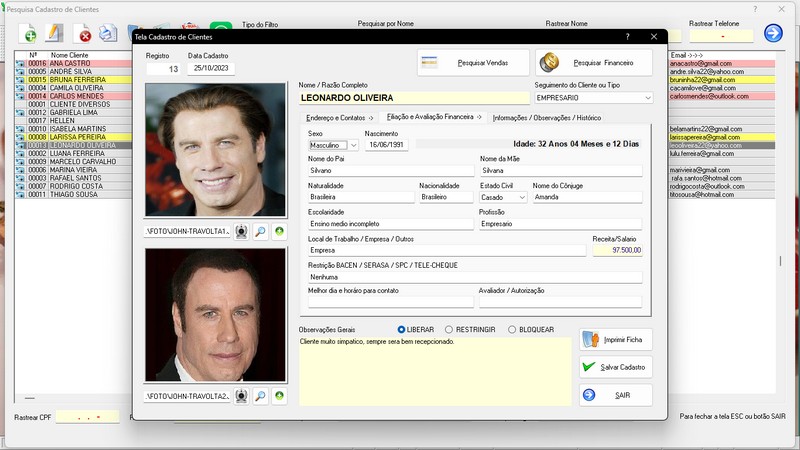
Task: Open the Seguimento do Cliente ou Tipo dropdown
Action: pyautogui.click(x=646, y=98)
